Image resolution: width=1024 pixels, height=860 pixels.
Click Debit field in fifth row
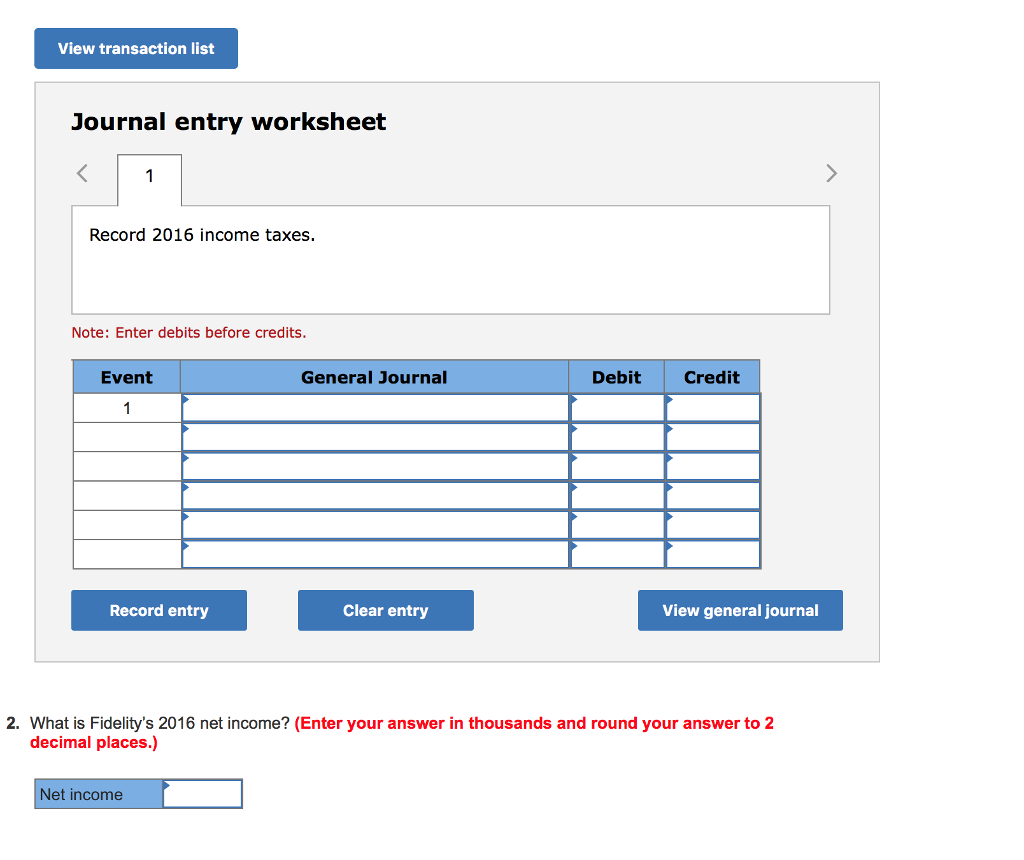tap(617, 525)
